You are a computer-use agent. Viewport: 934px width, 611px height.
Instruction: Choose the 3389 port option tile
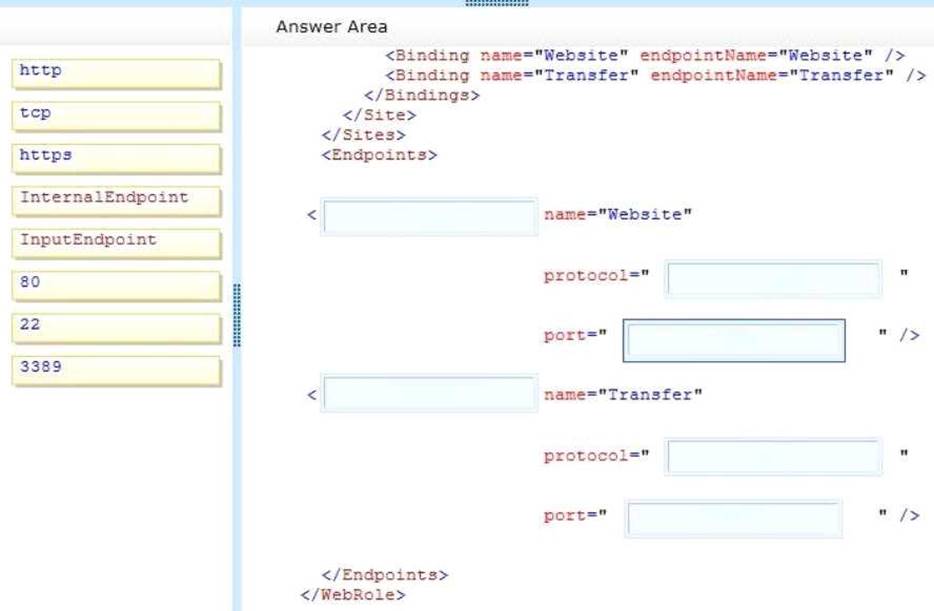(117, 368)
